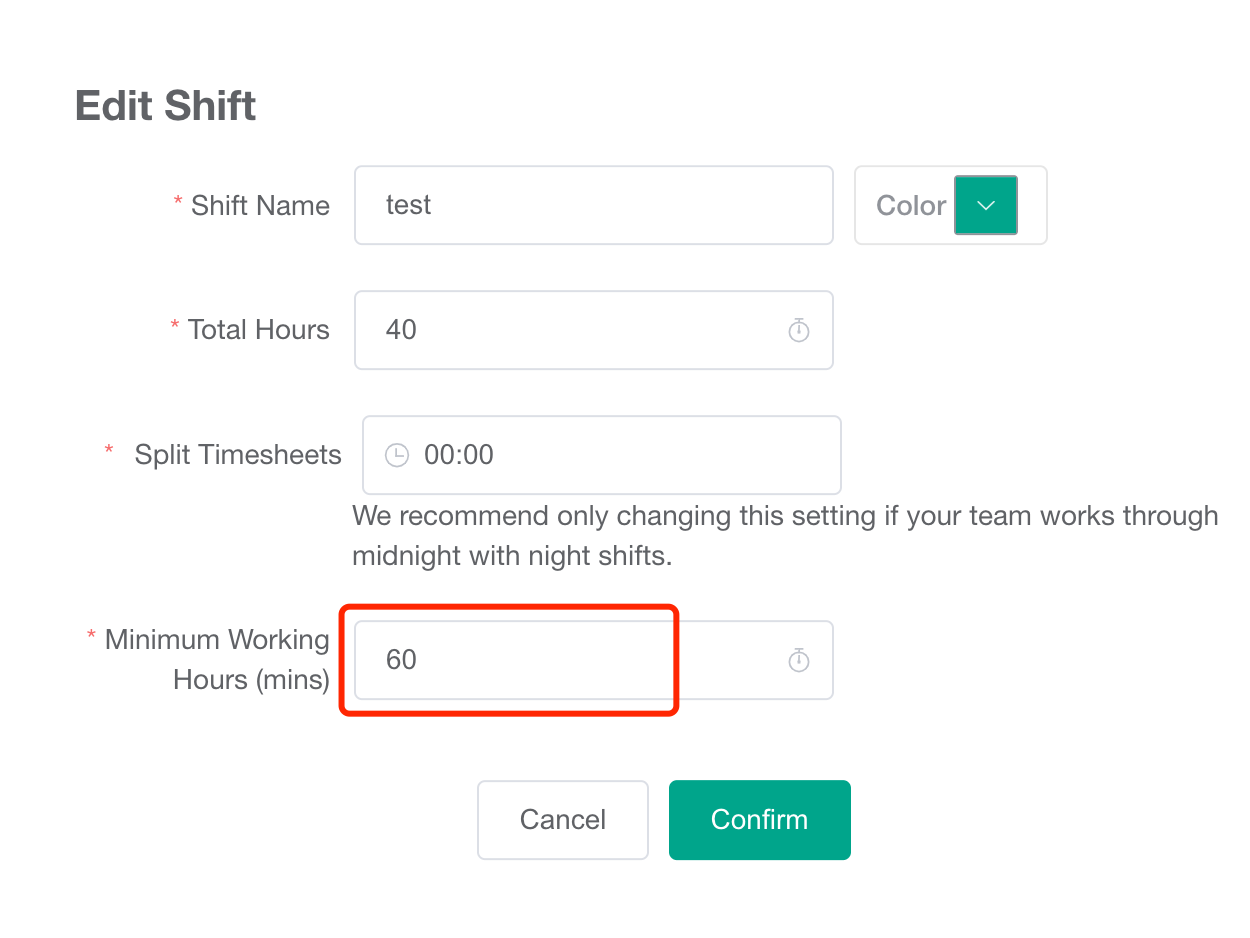Screen dimensions: 1250x938
Task: Open the green color swatch dropdown
Action: tap(985, 205)
